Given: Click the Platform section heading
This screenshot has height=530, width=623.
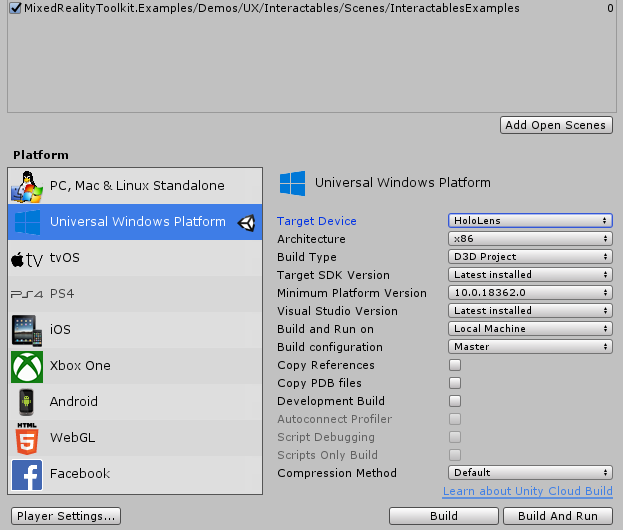Looking at the screenshot, I should (41, 155).
